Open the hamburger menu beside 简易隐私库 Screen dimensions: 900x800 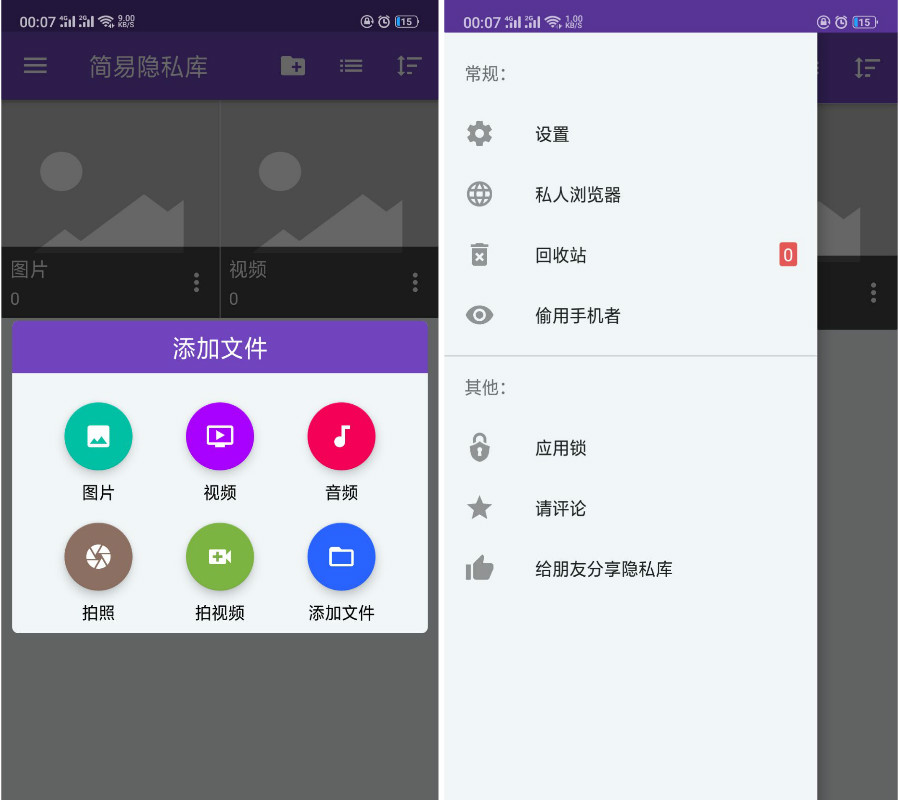(35, 65)
